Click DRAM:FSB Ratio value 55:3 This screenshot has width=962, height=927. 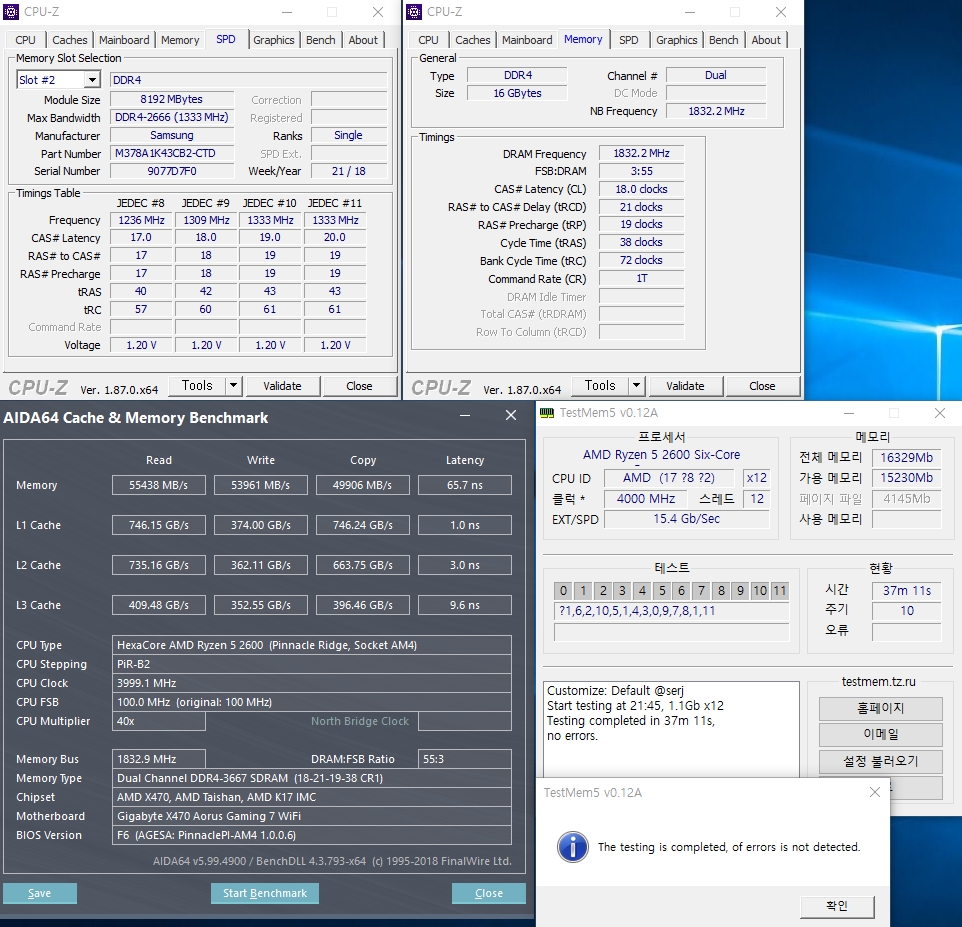[x=464, y=759]
